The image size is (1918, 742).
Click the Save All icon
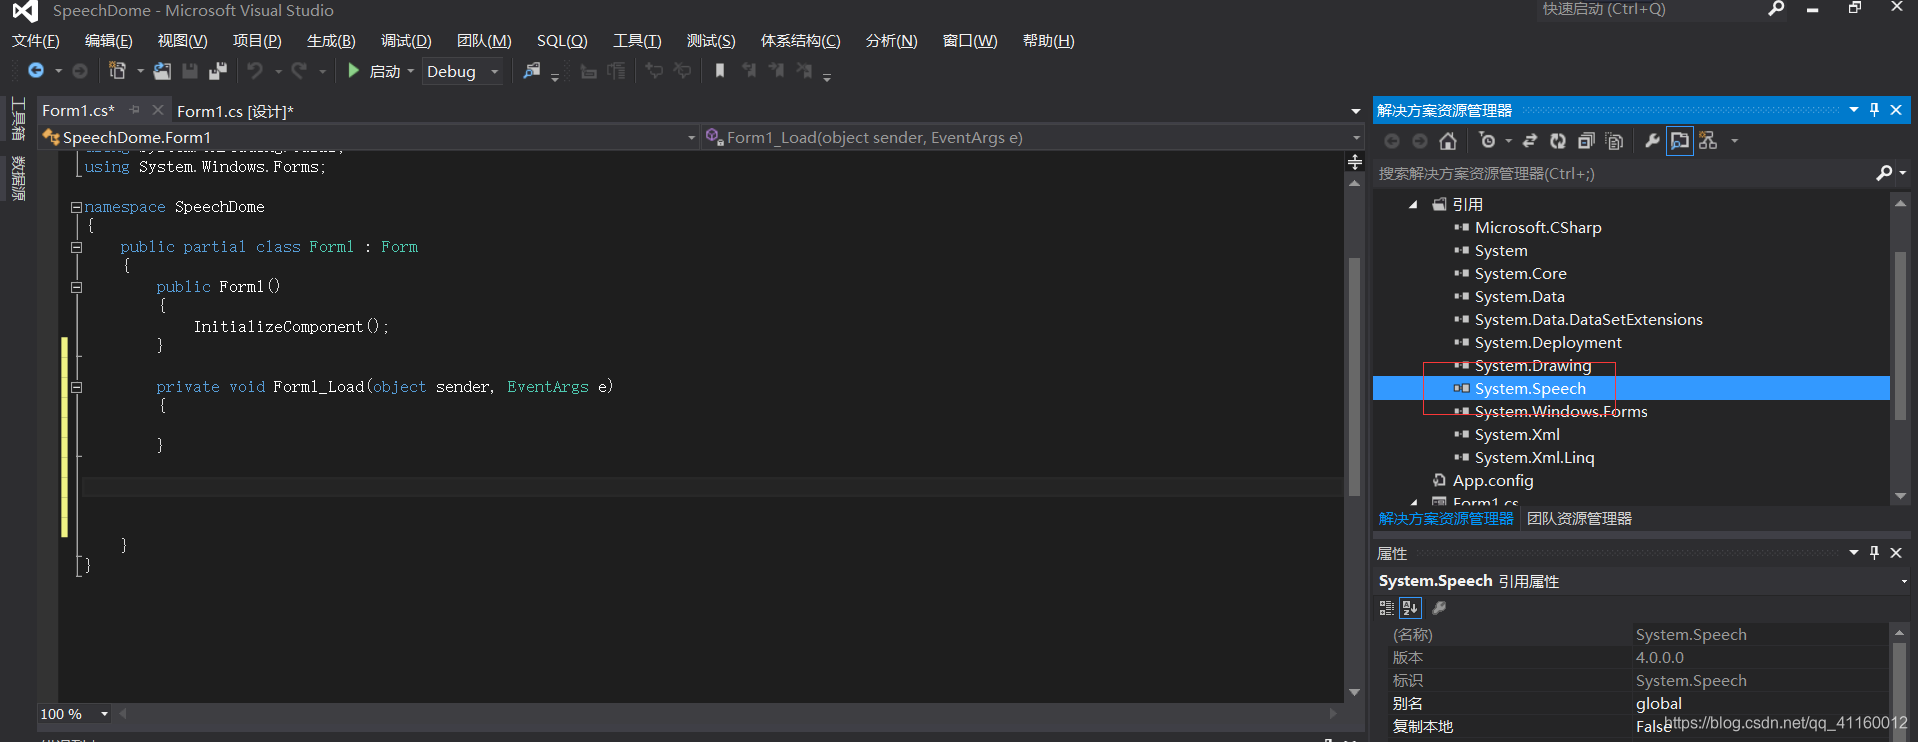217,71
